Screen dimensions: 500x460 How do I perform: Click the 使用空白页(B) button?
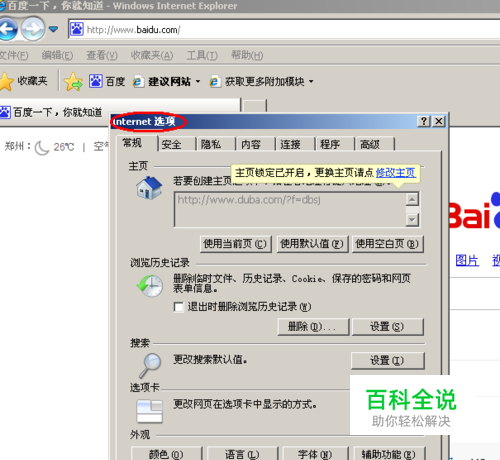(x=388, y=244)
